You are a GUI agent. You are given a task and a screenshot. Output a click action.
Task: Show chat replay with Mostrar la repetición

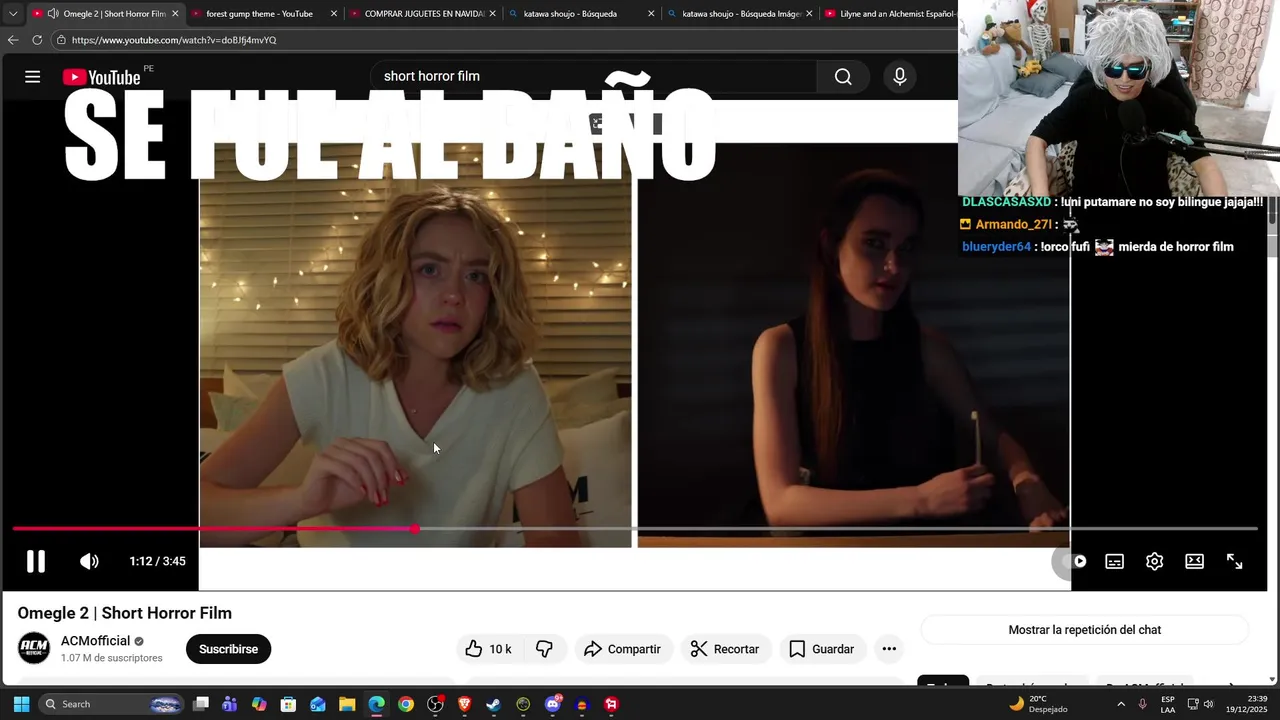1084,630
